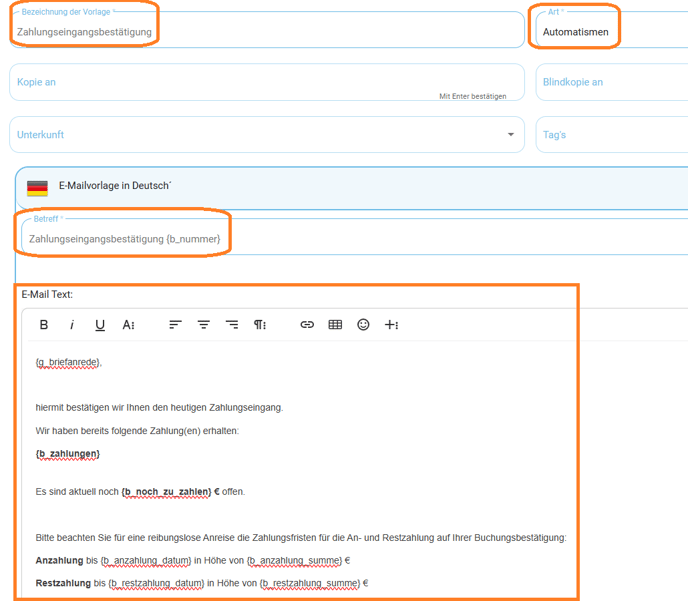Click the {g_briefanrede} placeholder

click(68, 362)
